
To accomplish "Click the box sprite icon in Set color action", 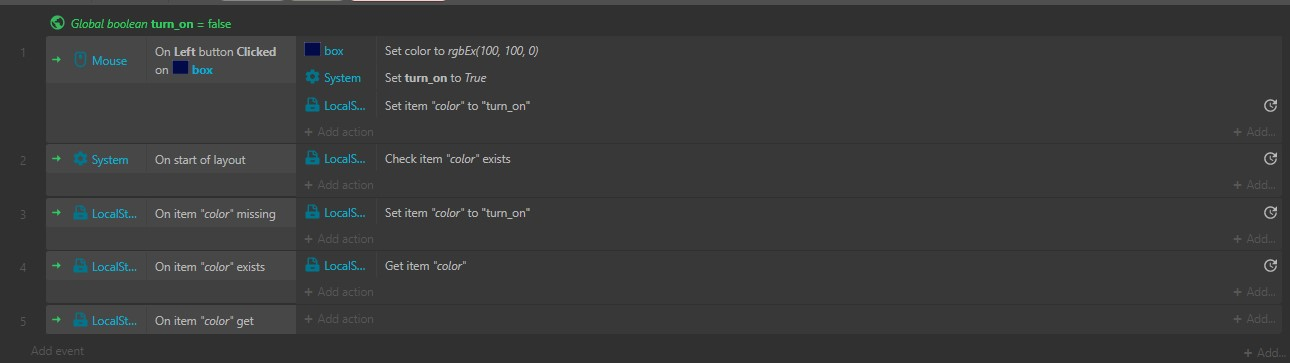I will pyautogui.click(x=312, y=50).
